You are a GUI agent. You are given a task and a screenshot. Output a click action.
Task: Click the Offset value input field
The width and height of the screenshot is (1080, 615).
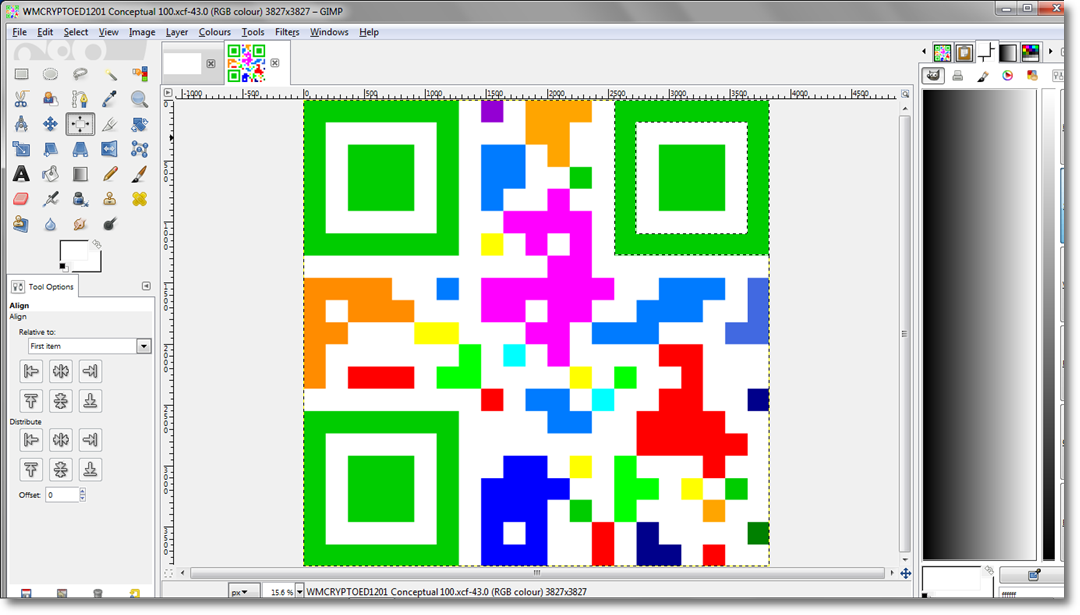tap(62, 494)
